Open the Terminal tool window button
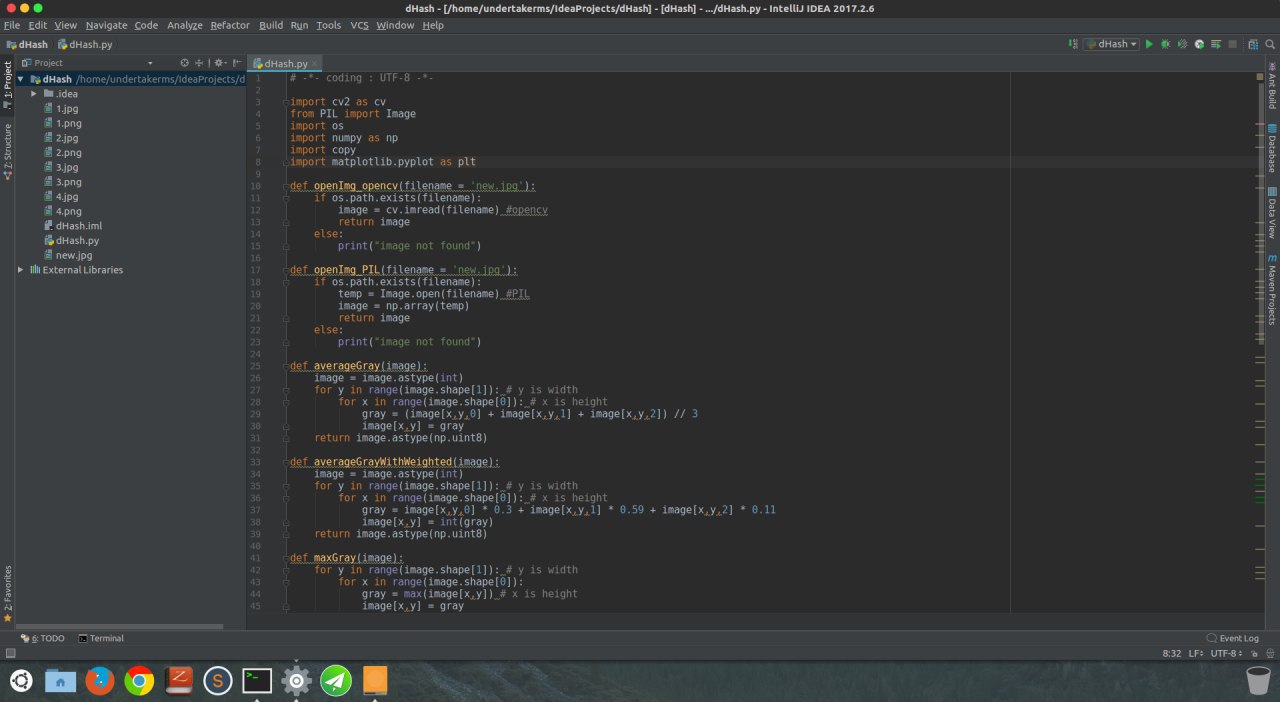 coord(101,638)
